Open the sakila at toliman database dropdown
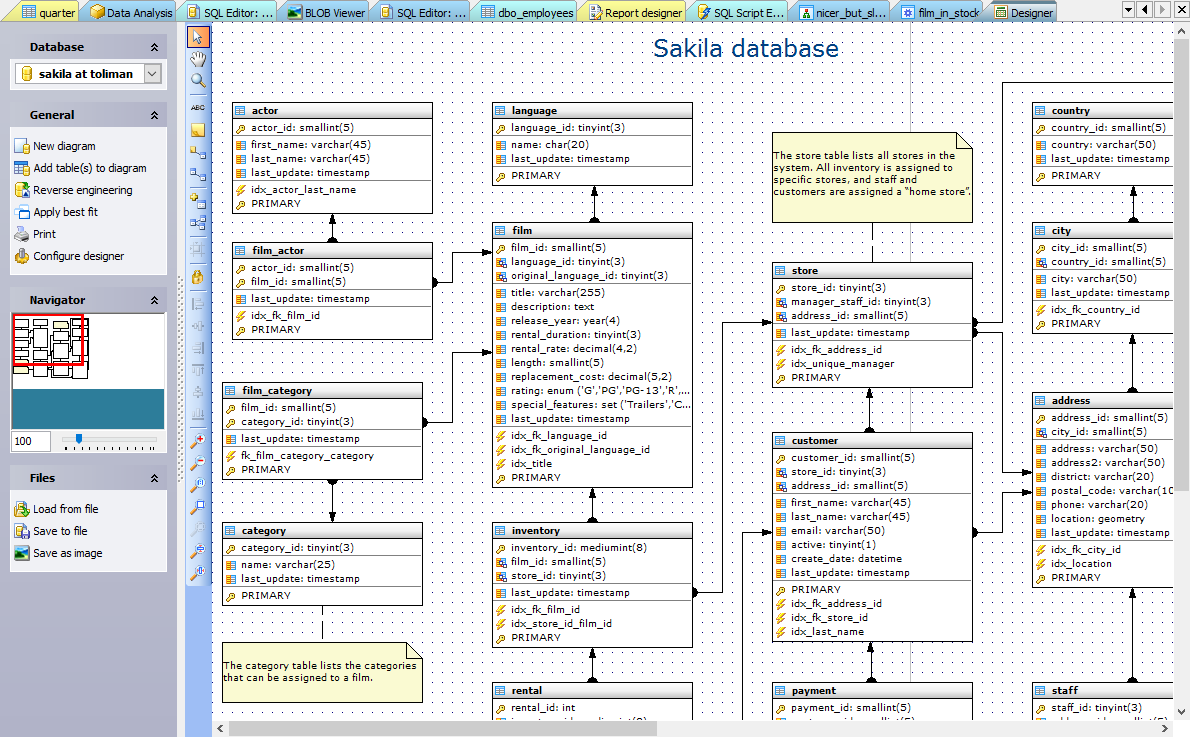Viewport: 1190px width, 737px height. coord(152,74)
